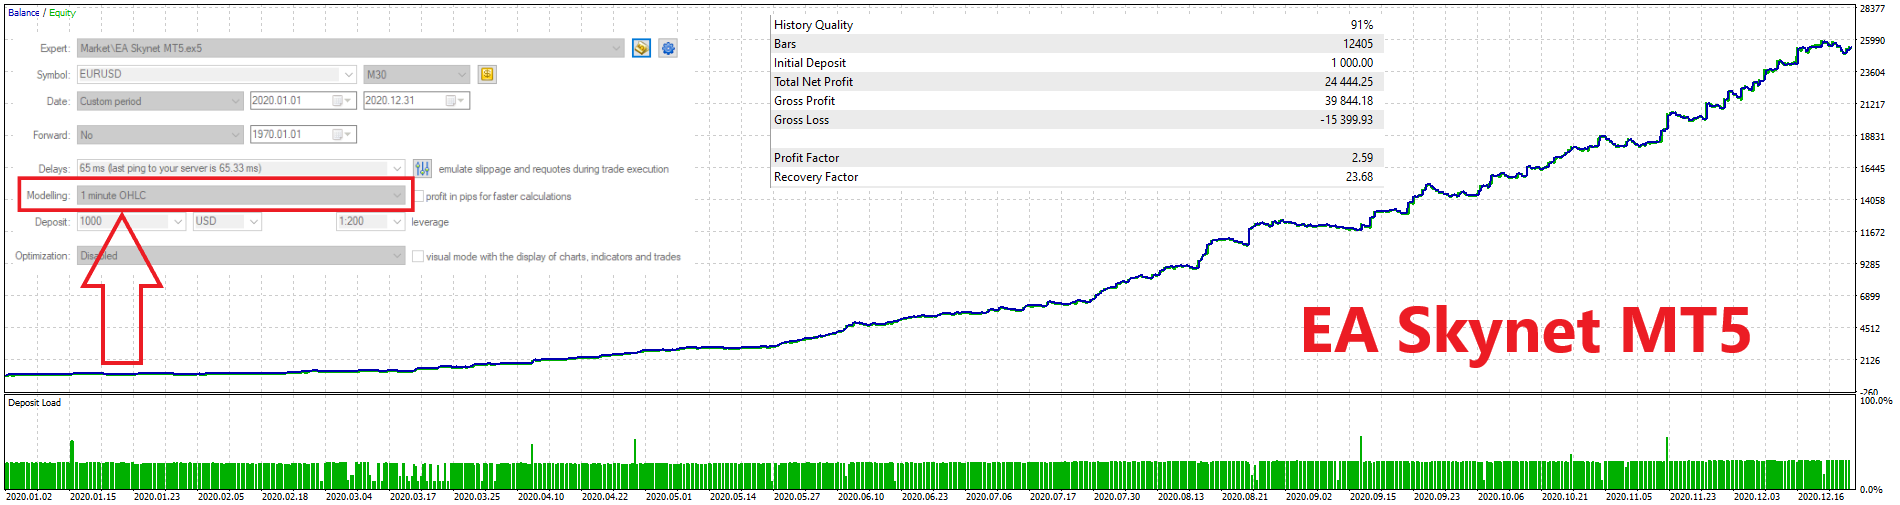Open the Forward dropdown set to No
The height and width of the screenshot is (505, 1900).
(160, 135)
